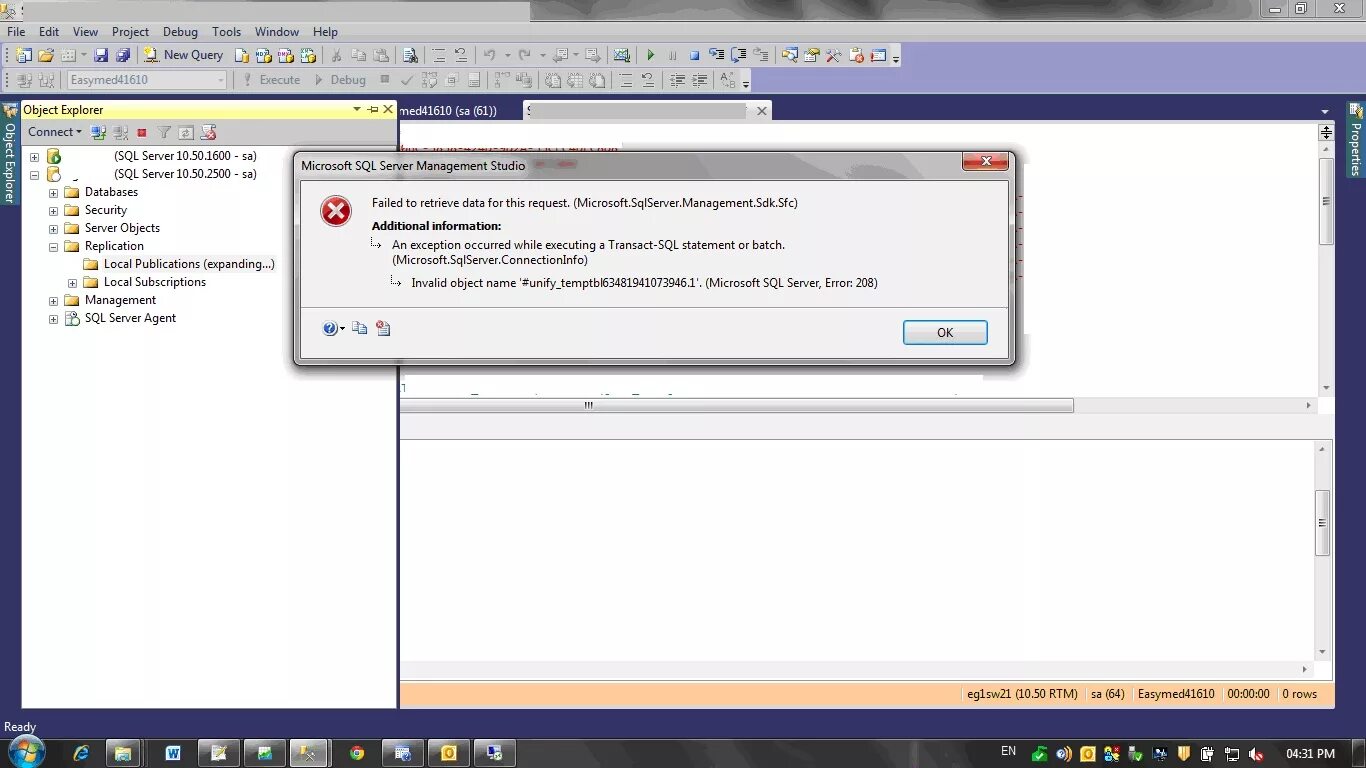Open the Properties Window toolbar icon
The width and height of the screenshot is (1366, 768).
coord(812,55)
